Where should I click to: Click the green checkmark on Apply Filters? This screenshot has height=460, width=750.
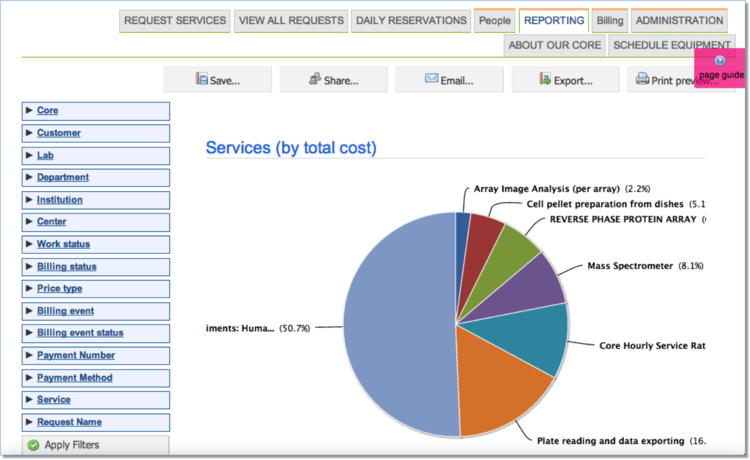(x=33, y=445)
